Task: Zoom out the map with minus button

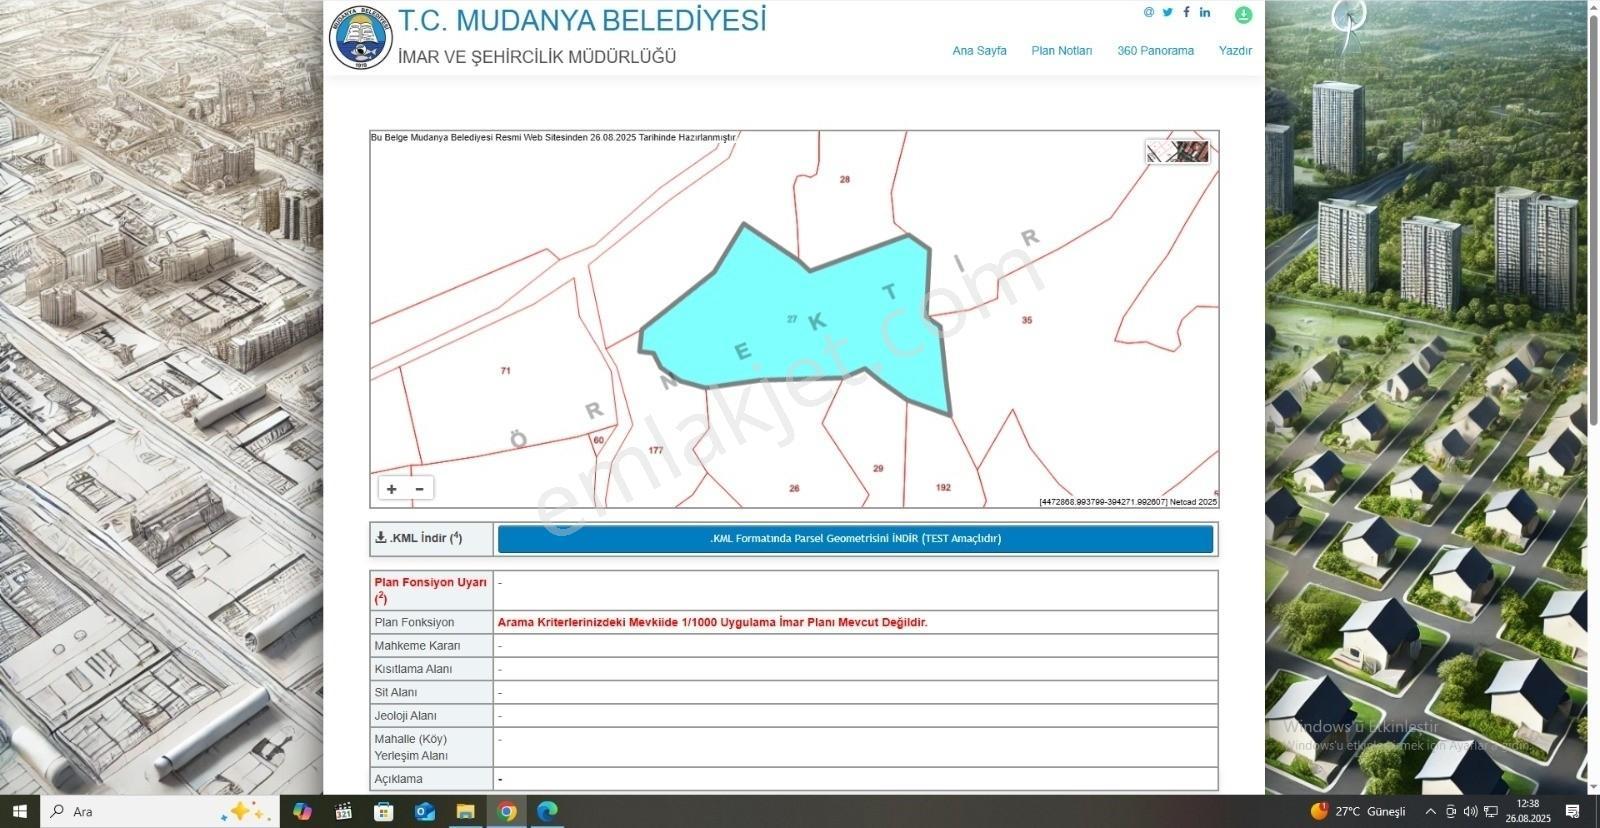Action: 419,489
